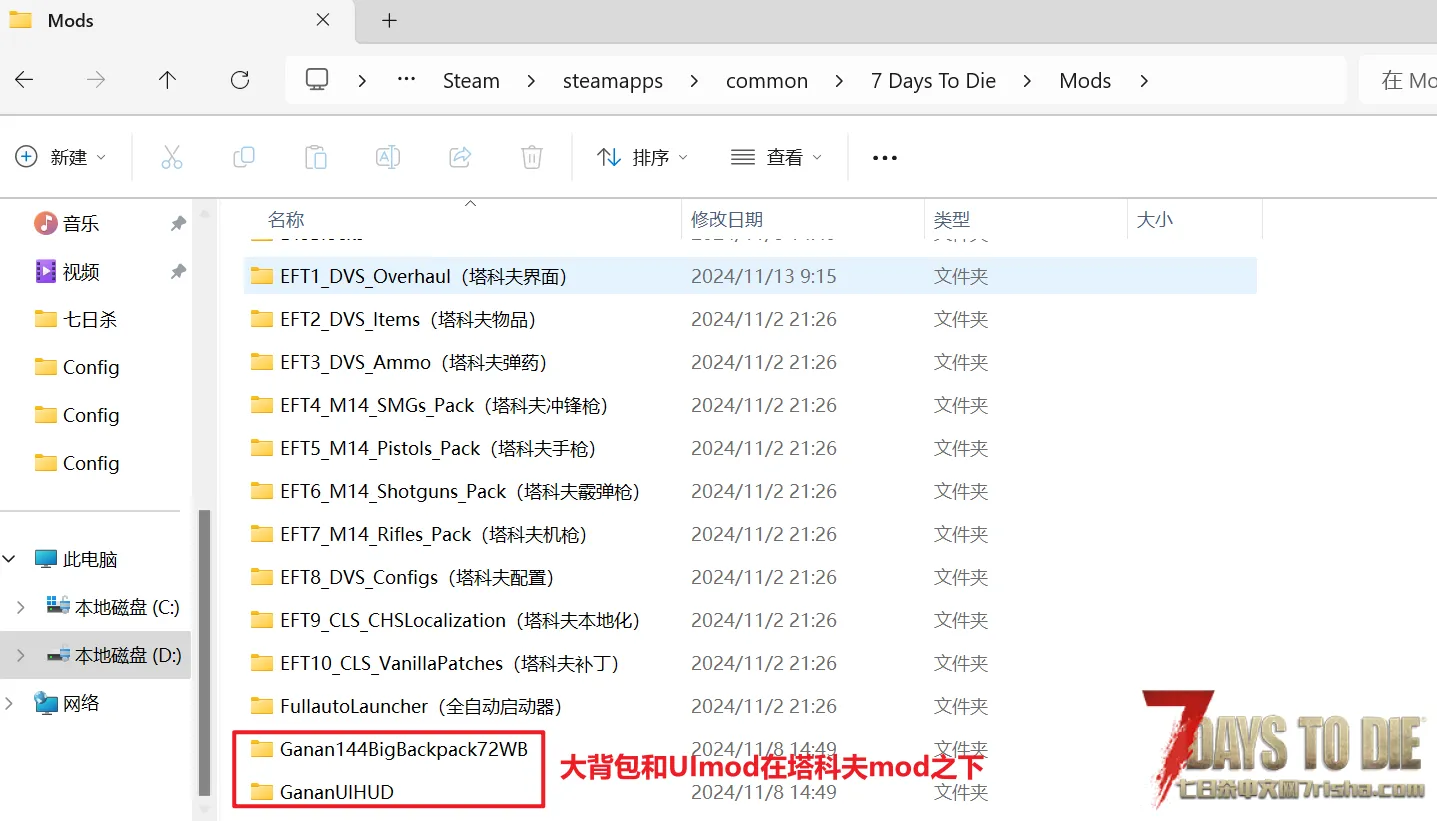
Task: Select EFT1_DVS_Overhaul（塔科夫界面） folder
Action: click(750, 276)
